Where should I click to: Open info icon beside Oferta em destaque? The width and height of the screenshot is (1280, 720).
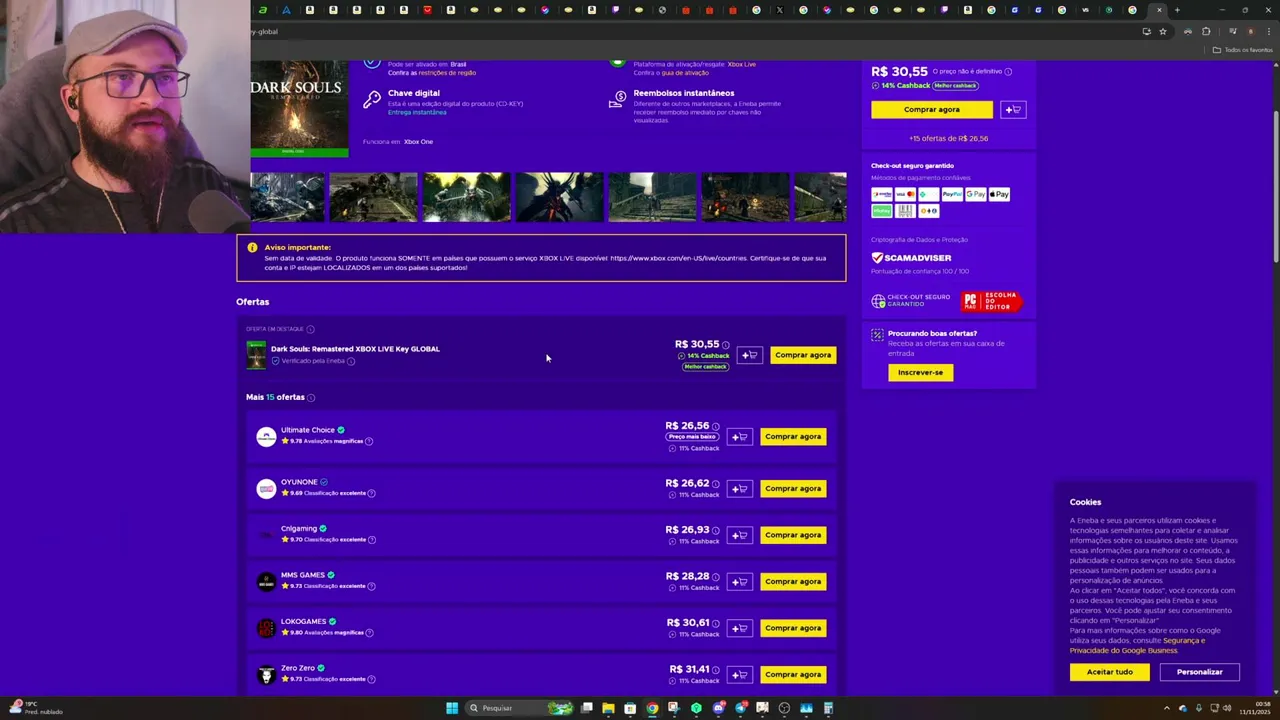pyautogui.click(x=310, y=329)
